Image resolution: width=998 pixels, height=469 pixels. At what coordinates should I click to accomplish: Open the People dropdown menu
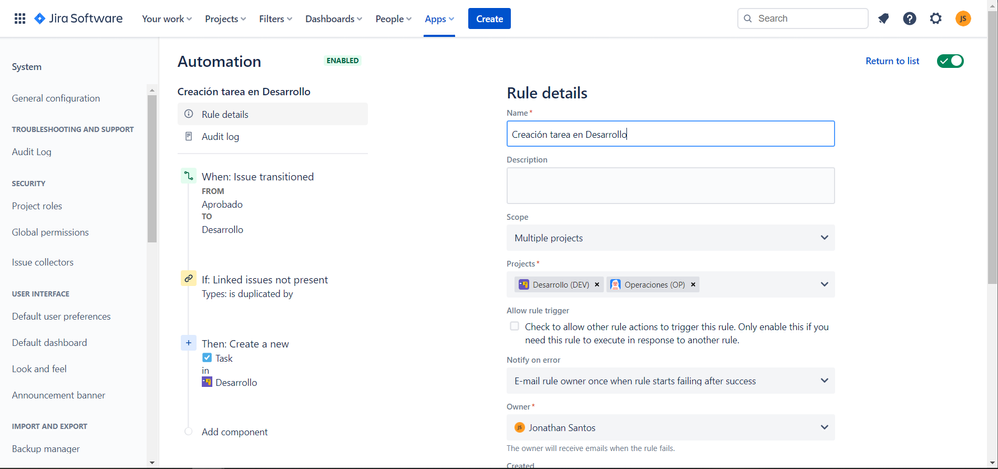click(393, 18)
